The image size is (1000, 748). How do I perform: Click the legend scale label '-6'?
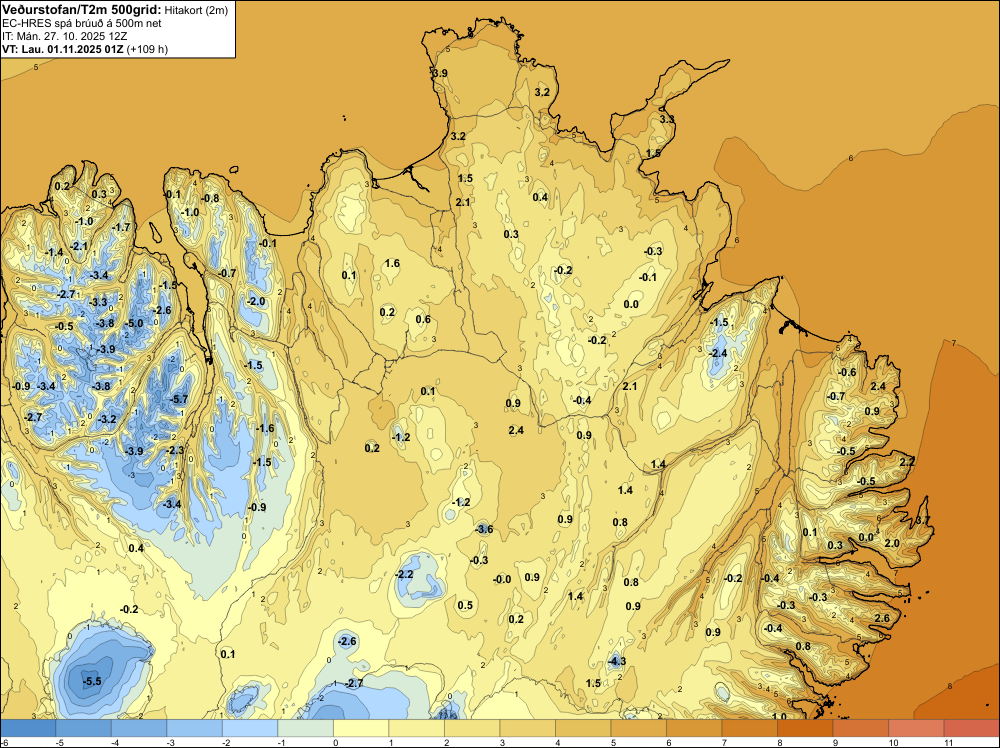click(x=4, y=742)
